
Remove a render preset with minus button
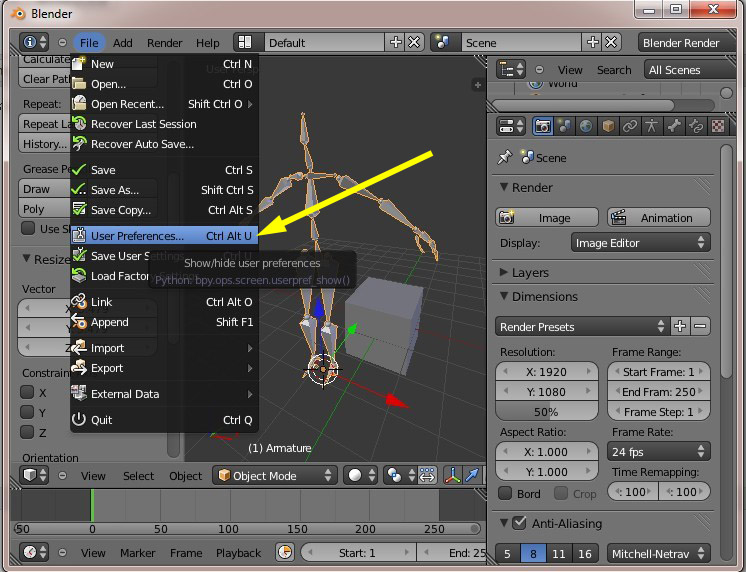click(700, 326)
